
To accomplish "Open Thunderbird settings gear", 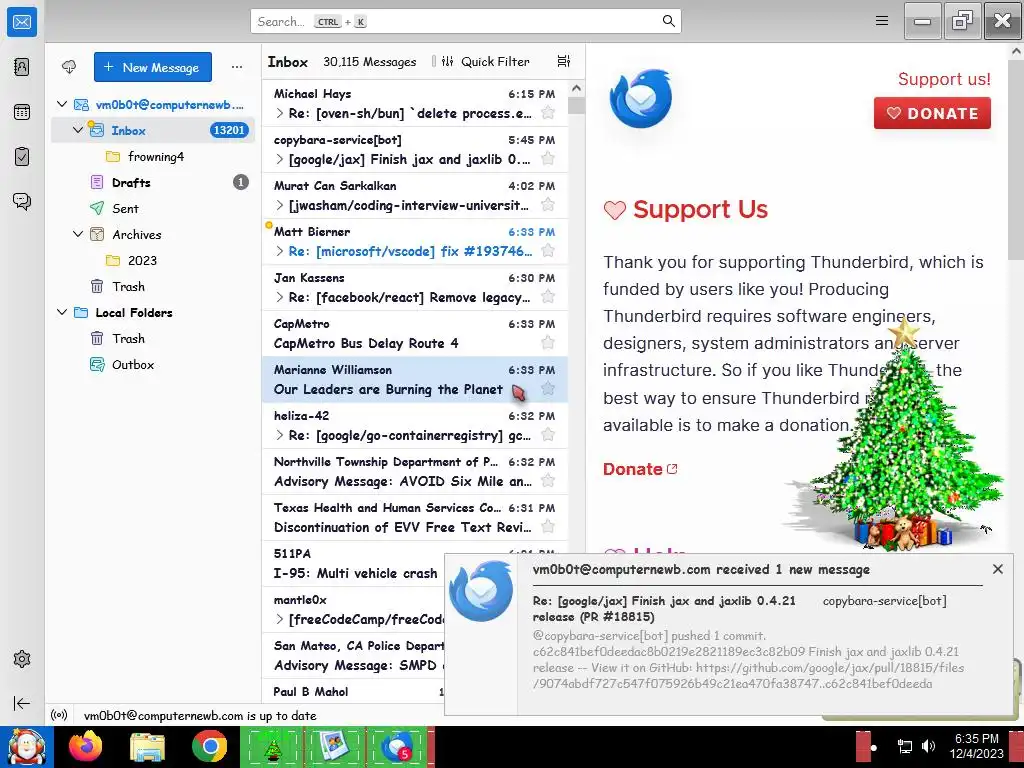I will tap(22, 659).
